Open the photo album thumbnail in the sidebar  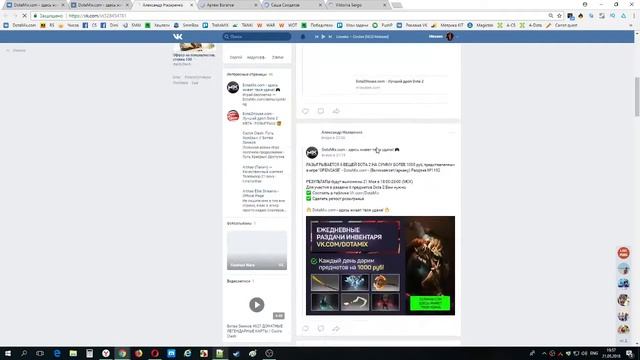click(x=257, y=250)
